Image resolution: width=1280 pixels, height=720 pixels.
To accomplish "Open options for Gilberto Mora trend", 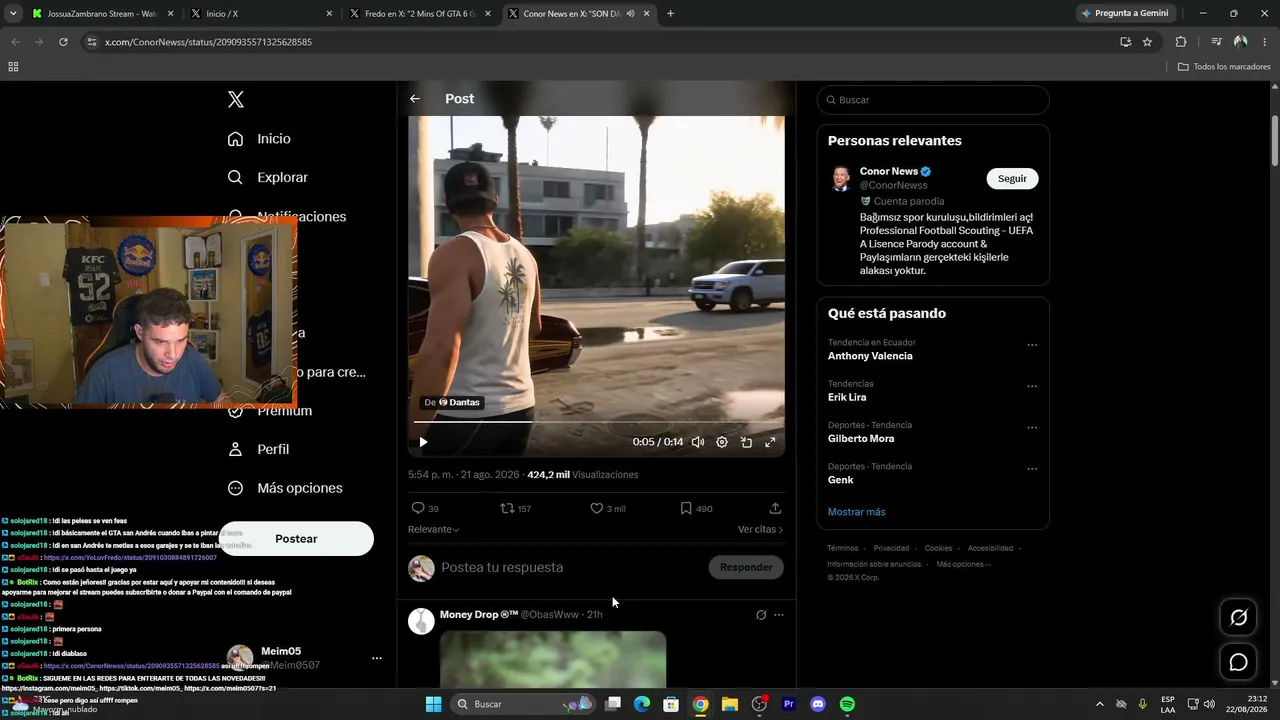I will click(1032, 427).
